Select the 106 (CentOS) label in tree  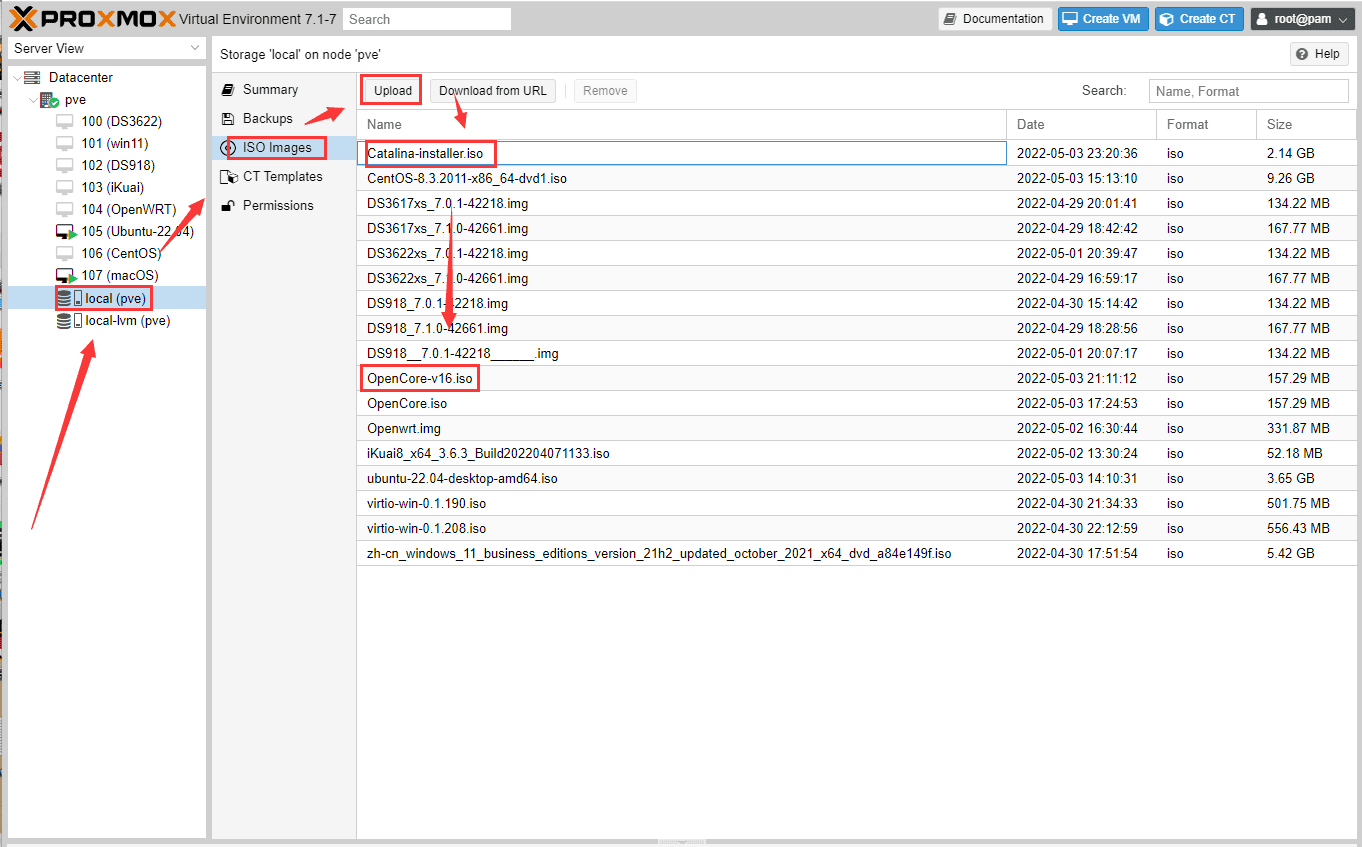pos(121,253)
